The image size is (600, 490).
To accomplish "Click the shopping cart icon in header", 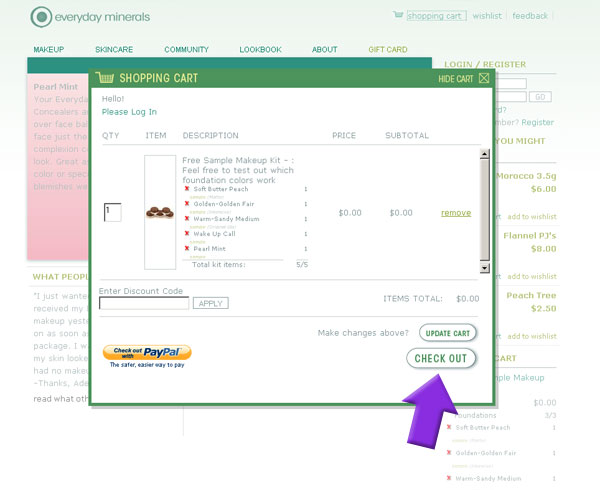I will [x=398, y=15].
